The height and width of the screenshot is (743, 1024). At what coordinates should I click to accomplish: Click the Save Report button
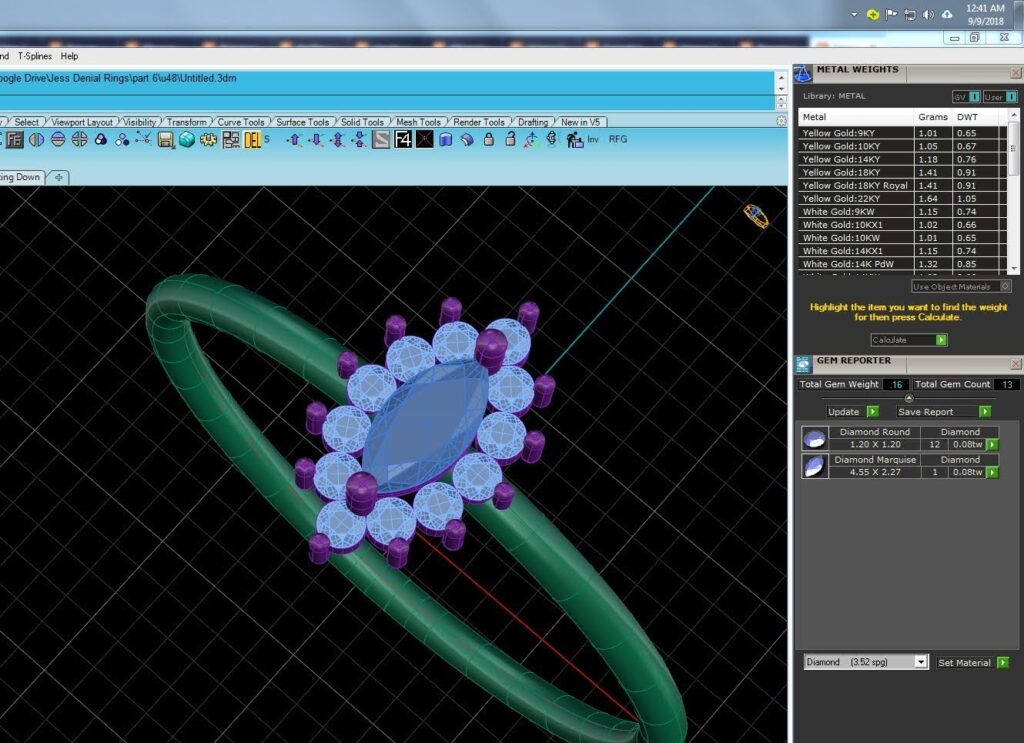coord(943,411)
